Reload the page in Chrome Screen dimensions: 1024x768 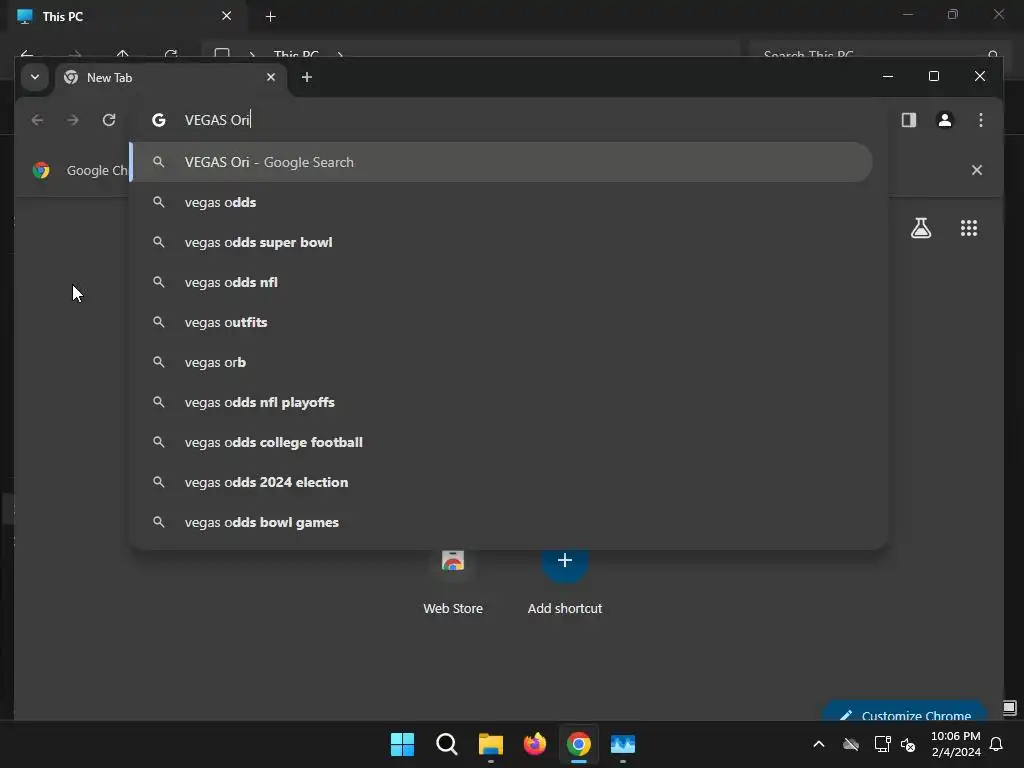point(109,120)
